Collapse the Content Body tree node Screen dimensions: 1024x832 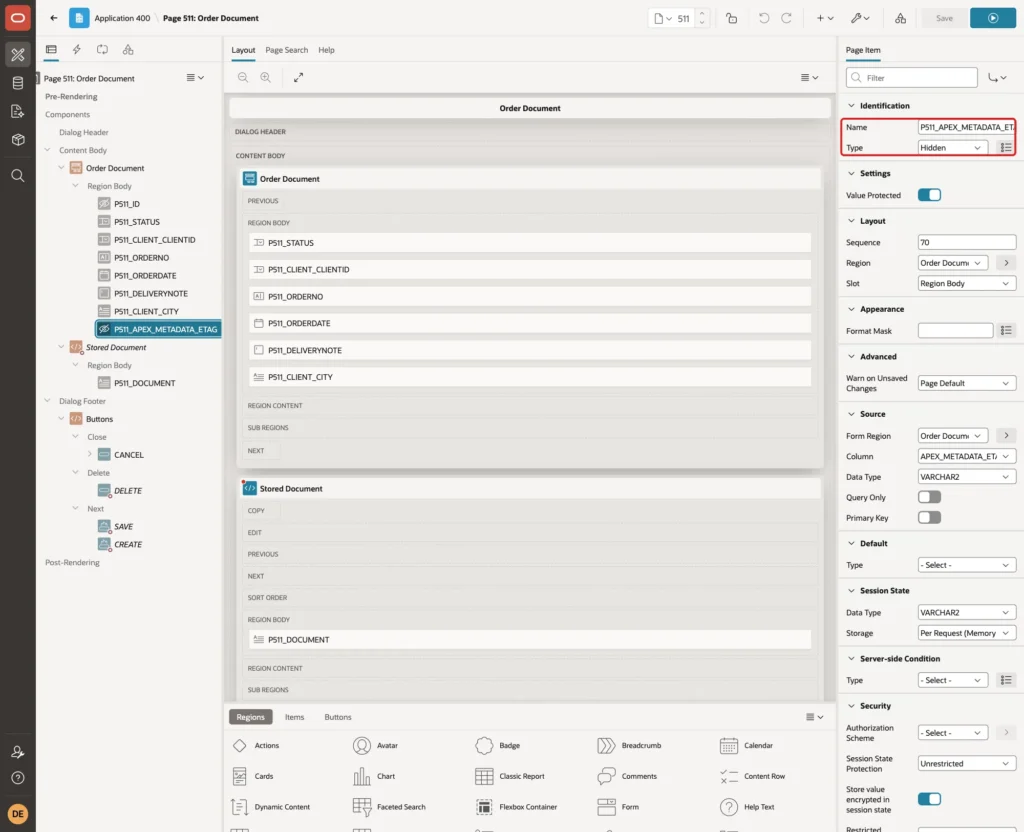click(48, 150)
